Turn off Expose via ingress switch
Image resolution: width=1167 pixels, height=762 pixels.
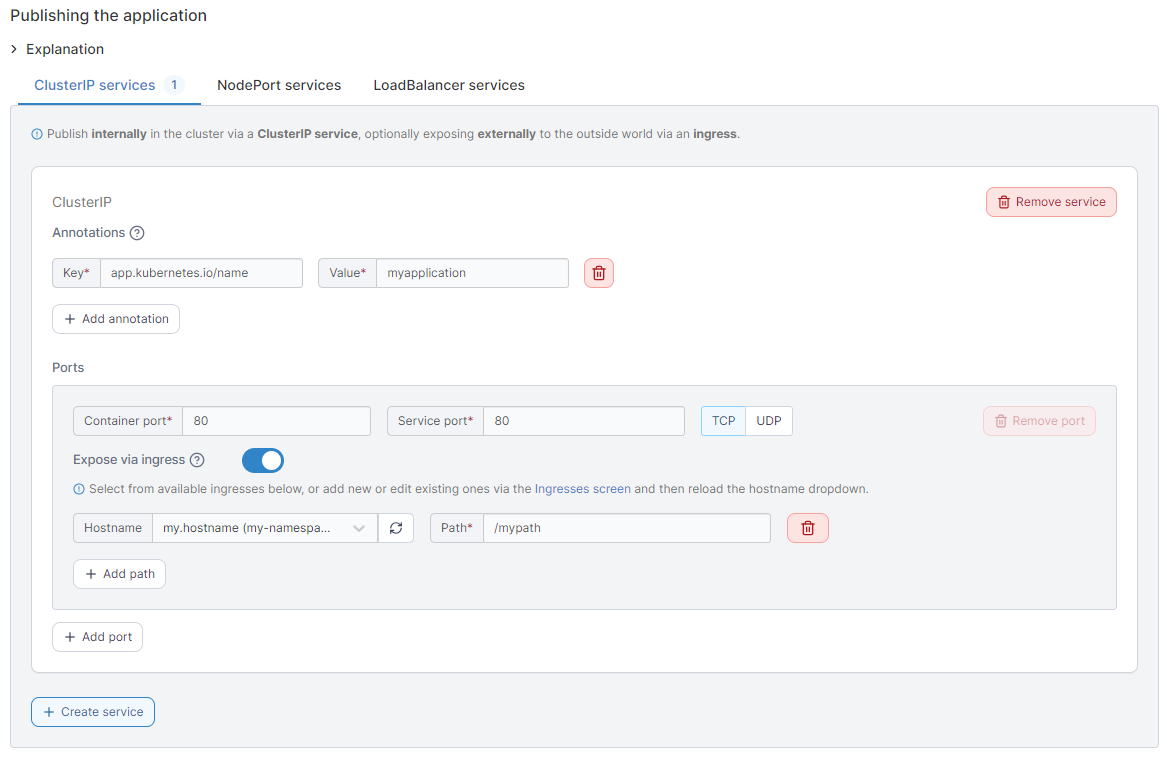263,460
